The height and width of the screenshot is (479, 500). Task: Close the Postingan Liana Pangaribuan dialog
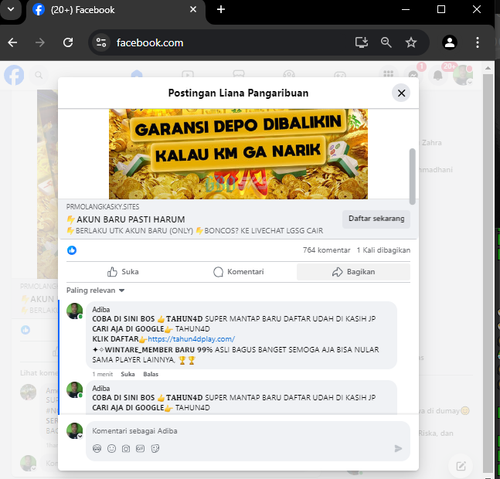click(401, 93)
